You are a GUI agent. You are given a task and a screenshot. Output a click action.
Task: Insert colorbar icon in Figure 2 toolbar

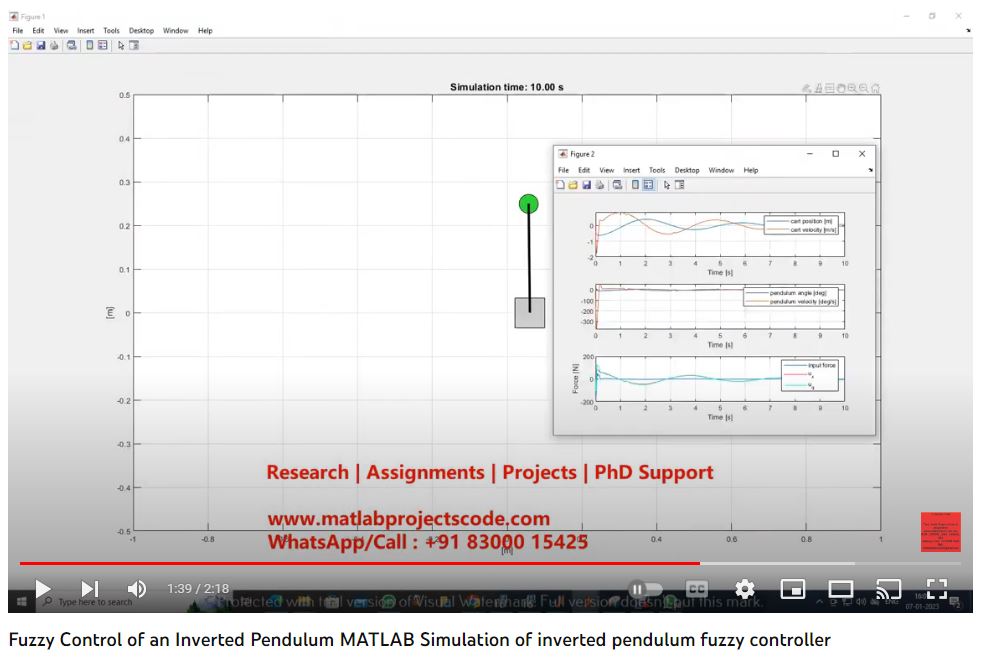click(635, 185)
